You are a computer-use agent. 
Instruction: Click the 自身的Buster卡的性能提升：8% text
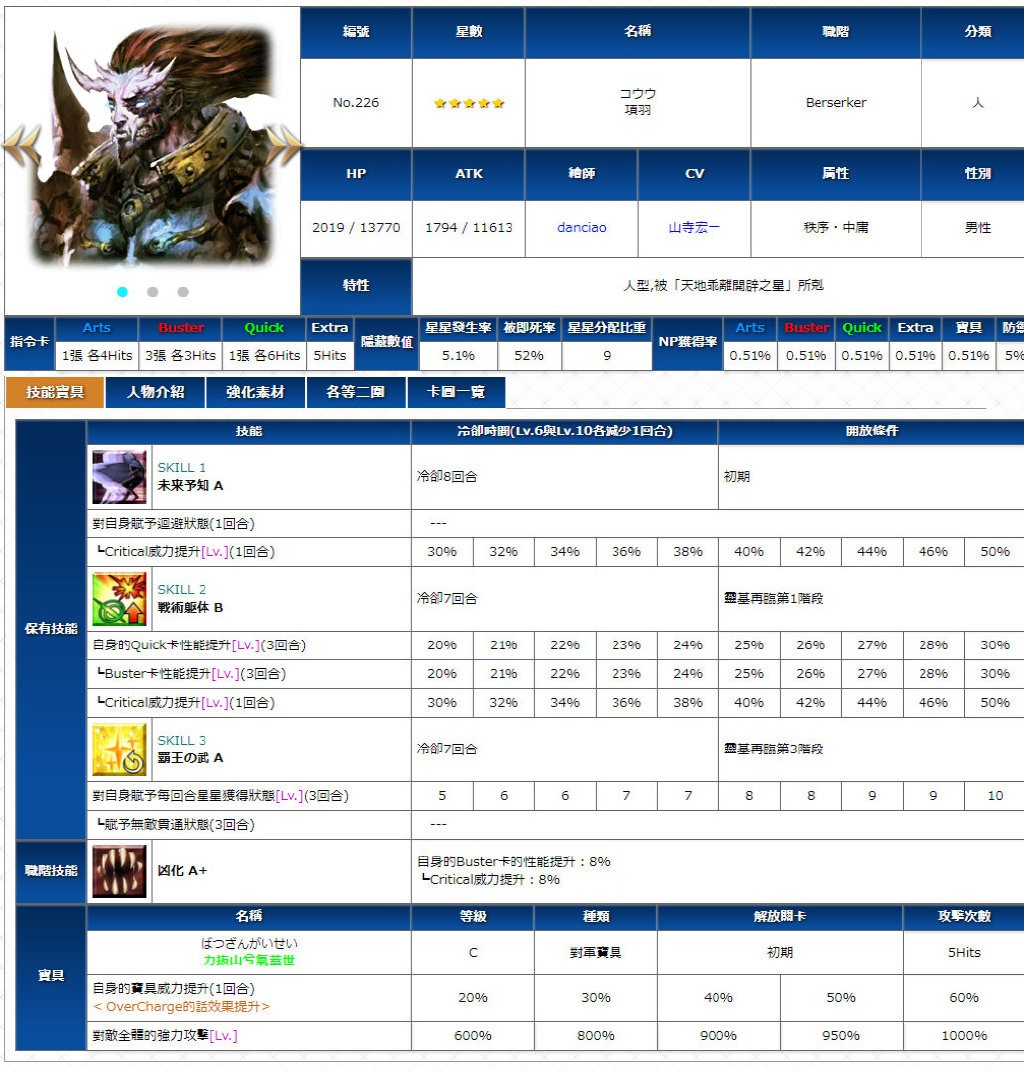(514, 862)
